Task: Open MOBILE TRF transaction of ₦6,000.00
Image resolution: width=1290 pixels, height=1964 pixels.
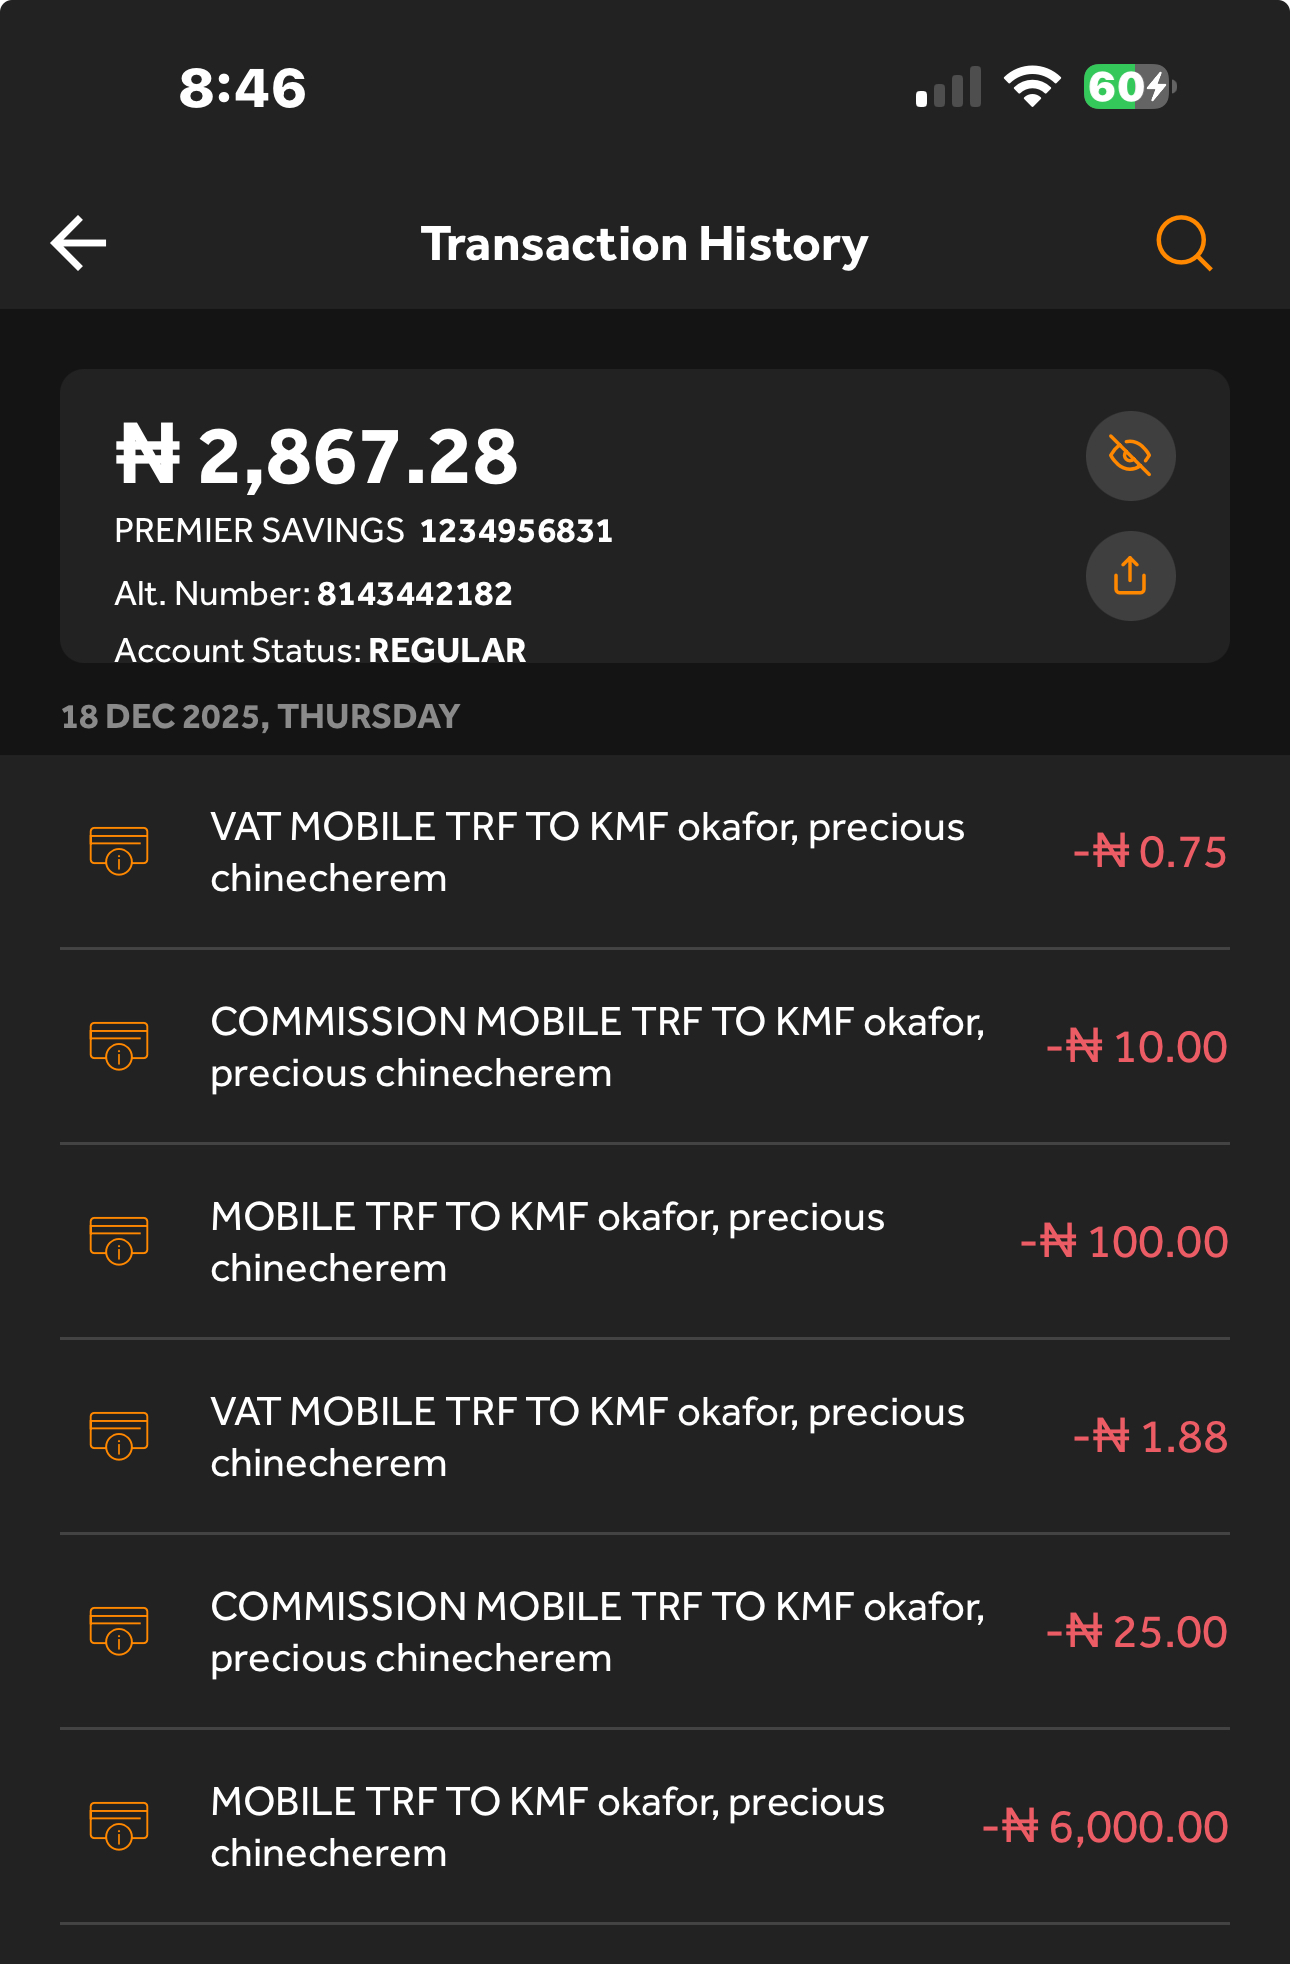Action: pos(547,1827)
